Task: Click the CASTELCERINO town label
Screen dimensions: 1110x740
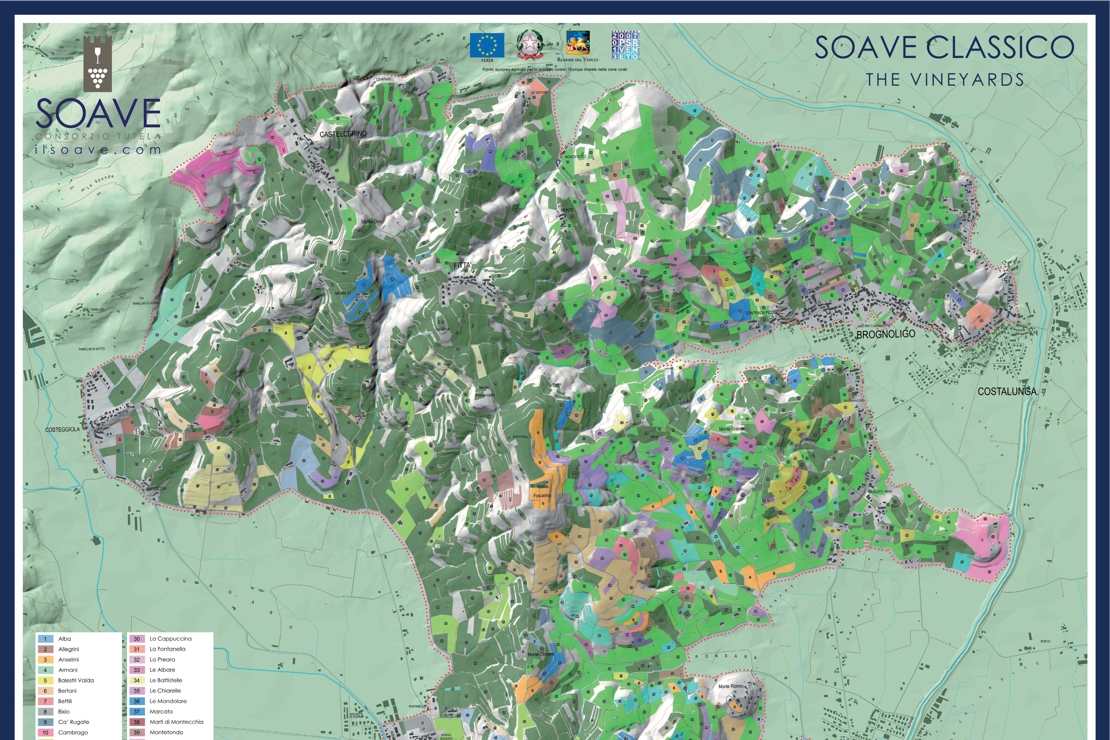Action: (x=343, y=134)
